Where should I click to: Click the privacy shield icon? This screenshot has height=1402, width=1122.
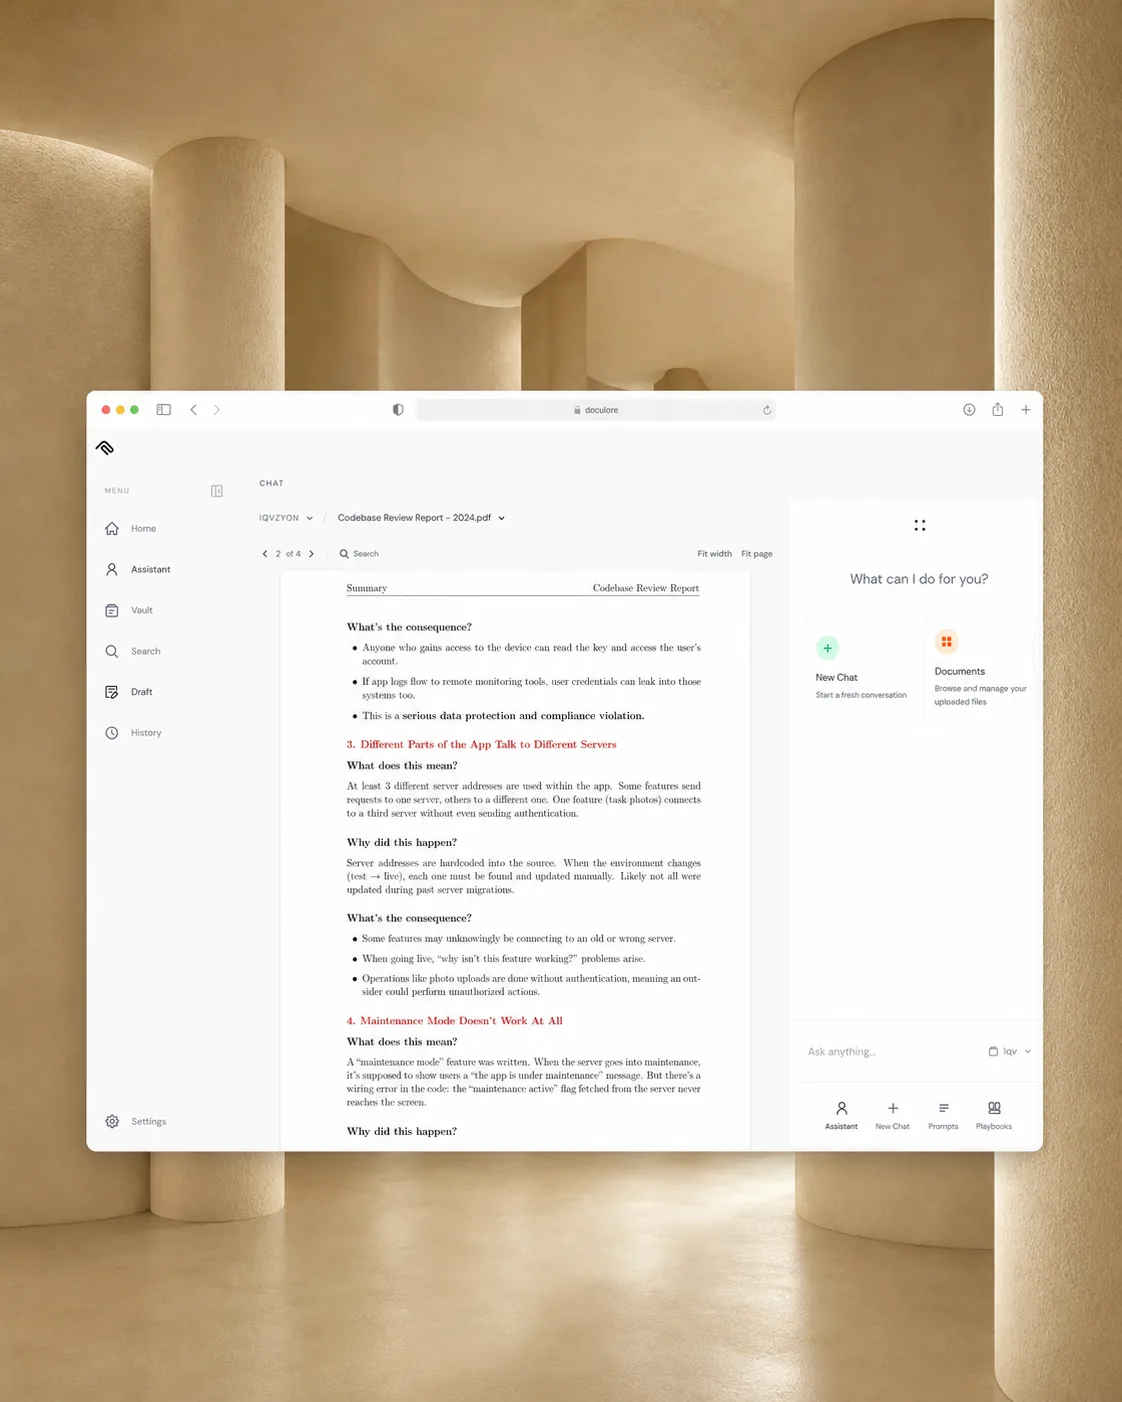(398, 410)
